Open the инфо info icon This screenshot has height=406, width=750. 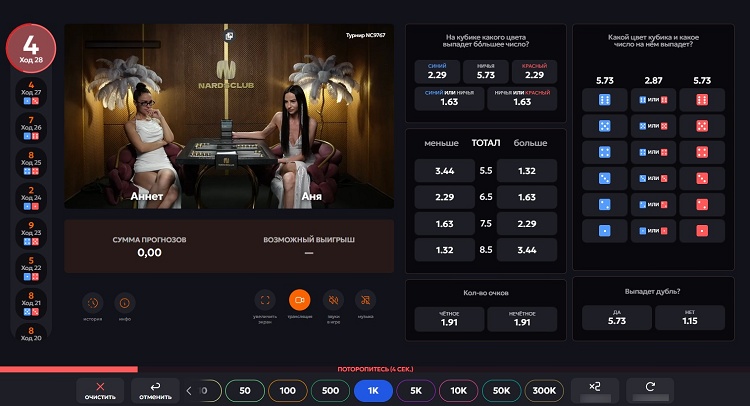(x=125, y=302)
